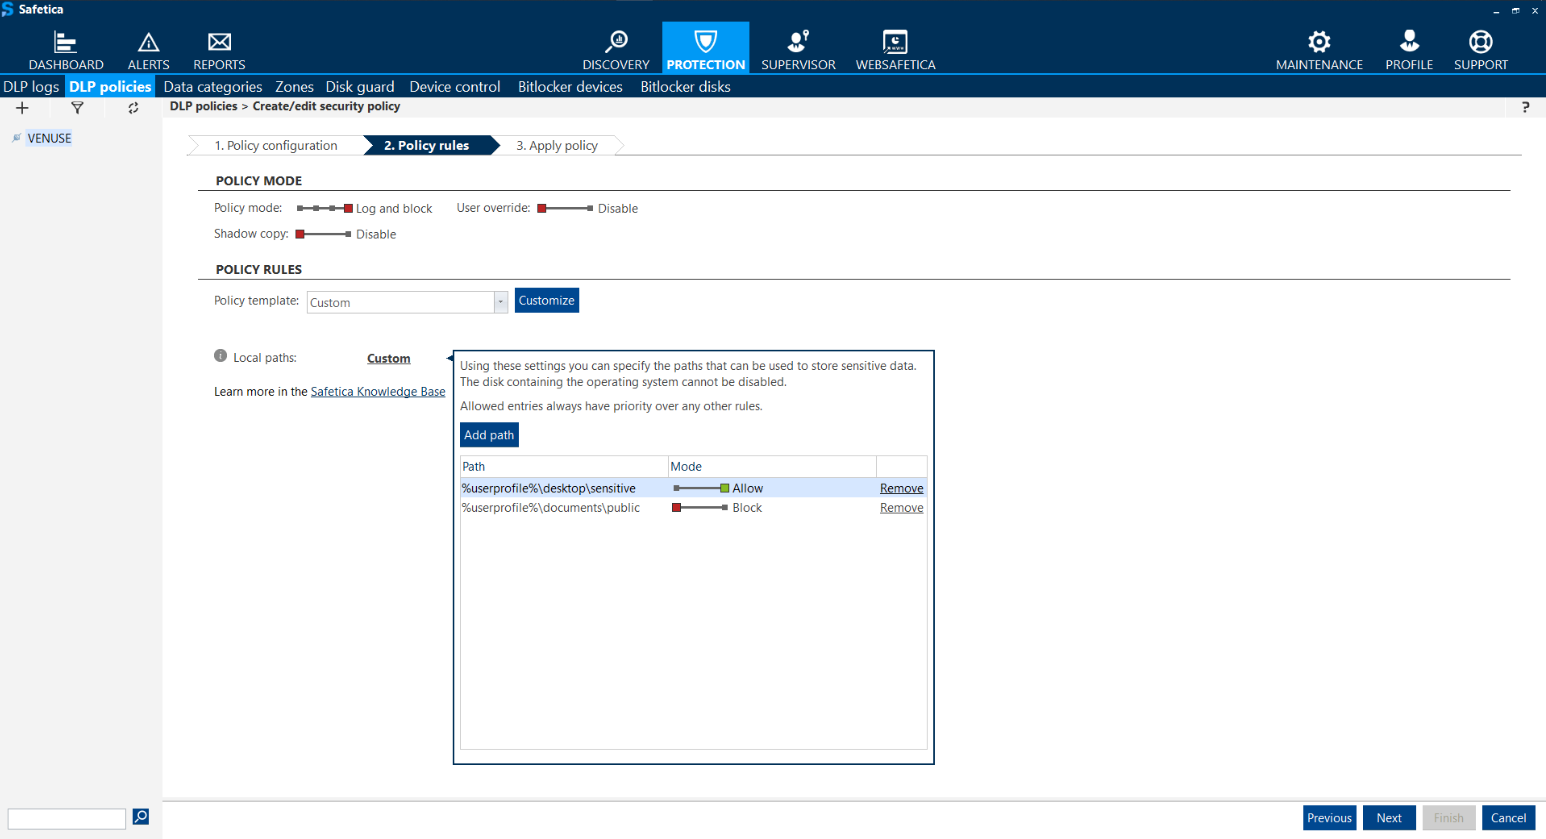This screenshot has width=1546, height=839.
Task: Click the DLP policies breadcrumb
Action: (x=203, y=106)
